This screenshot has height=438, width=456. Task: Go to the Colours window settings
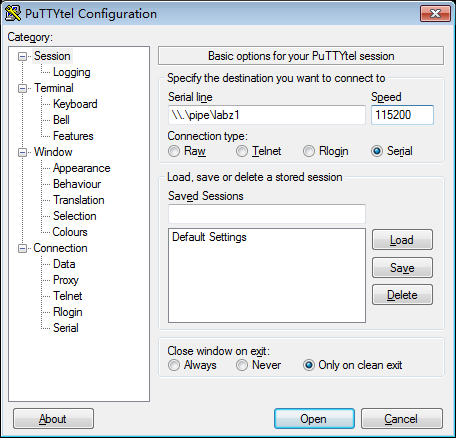point(70,232)
